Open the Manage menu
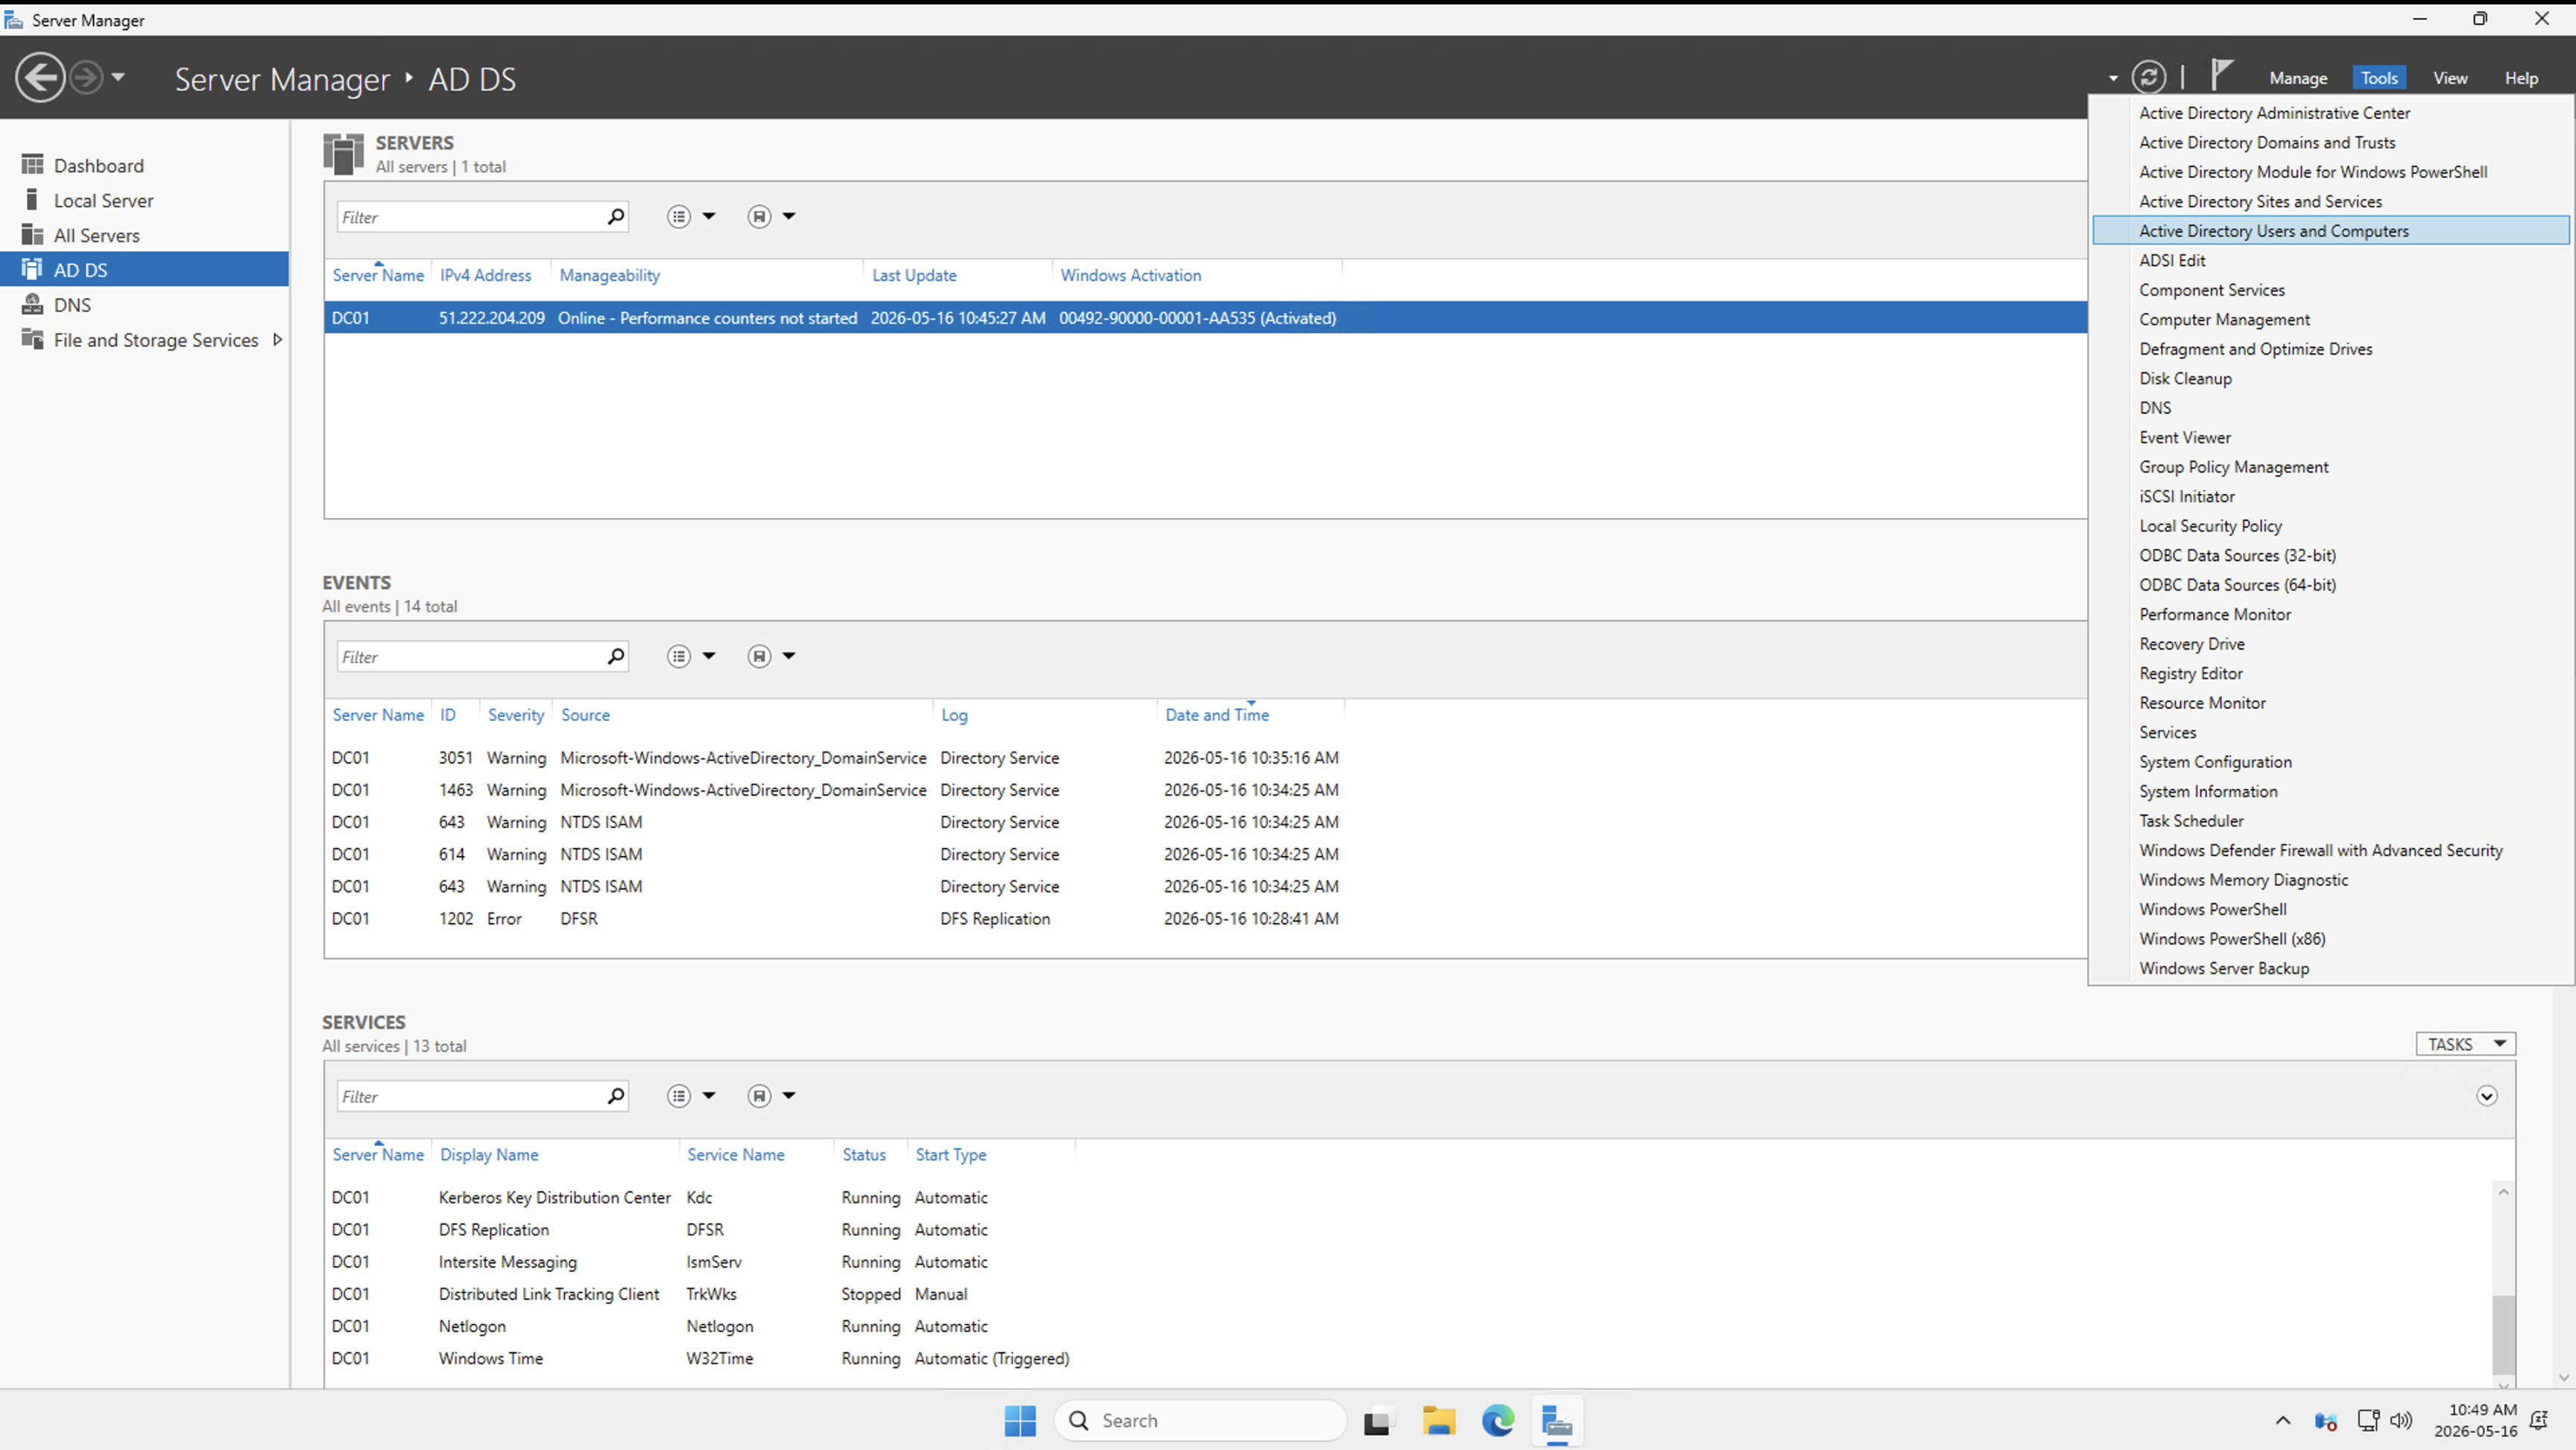The height and width of the screenshot is (1450, 2576). tap(2298, 78)
